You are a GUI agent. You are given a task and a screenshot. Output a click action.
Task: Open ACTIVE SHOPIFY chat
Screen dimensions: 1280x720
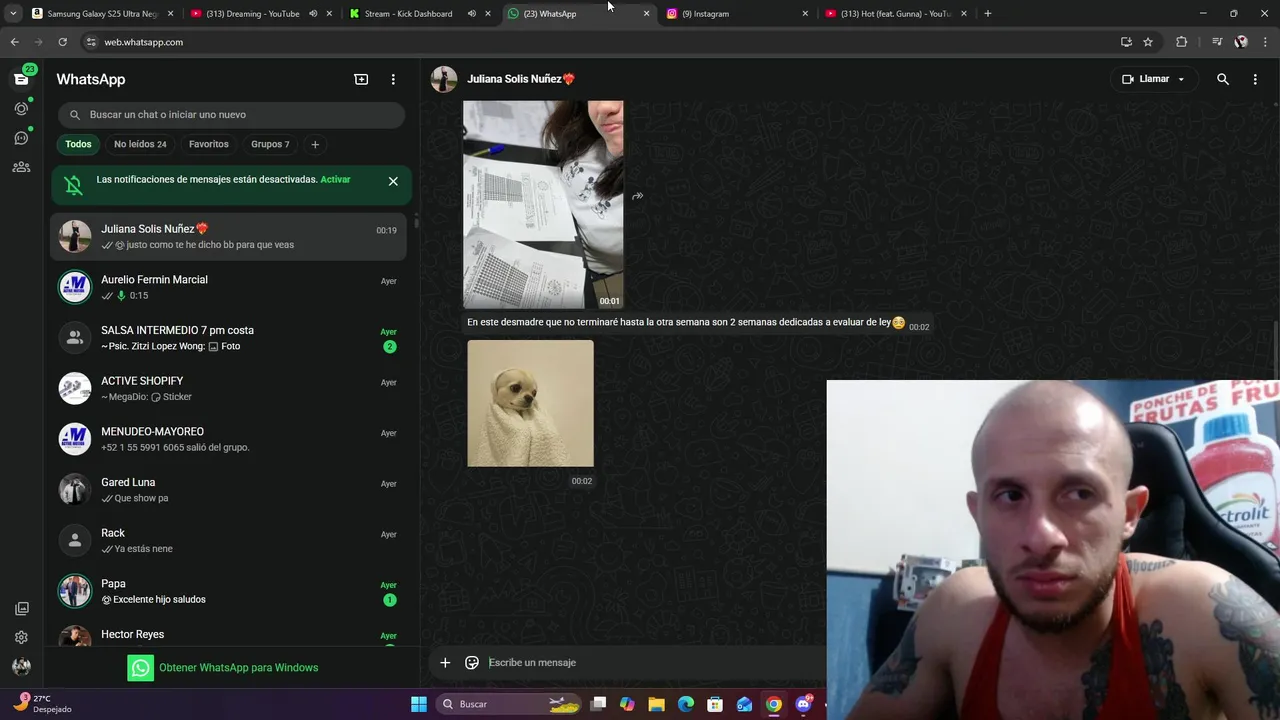click(x=228, y=388)
